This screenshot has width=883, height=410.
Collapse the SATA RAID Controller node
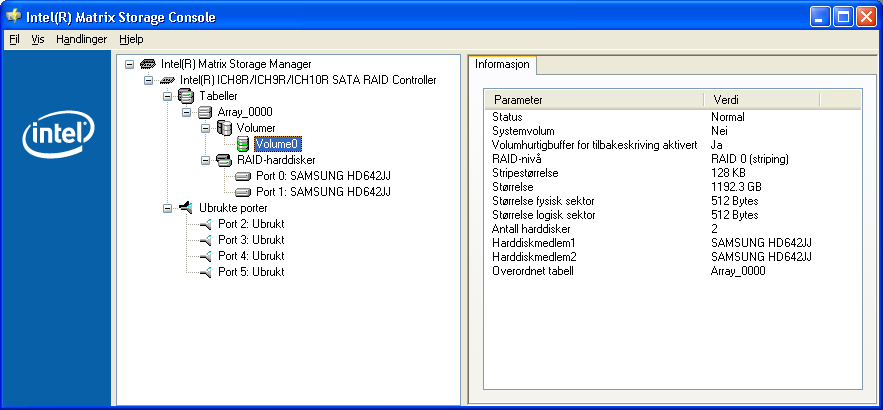click(x=148, y=81)
